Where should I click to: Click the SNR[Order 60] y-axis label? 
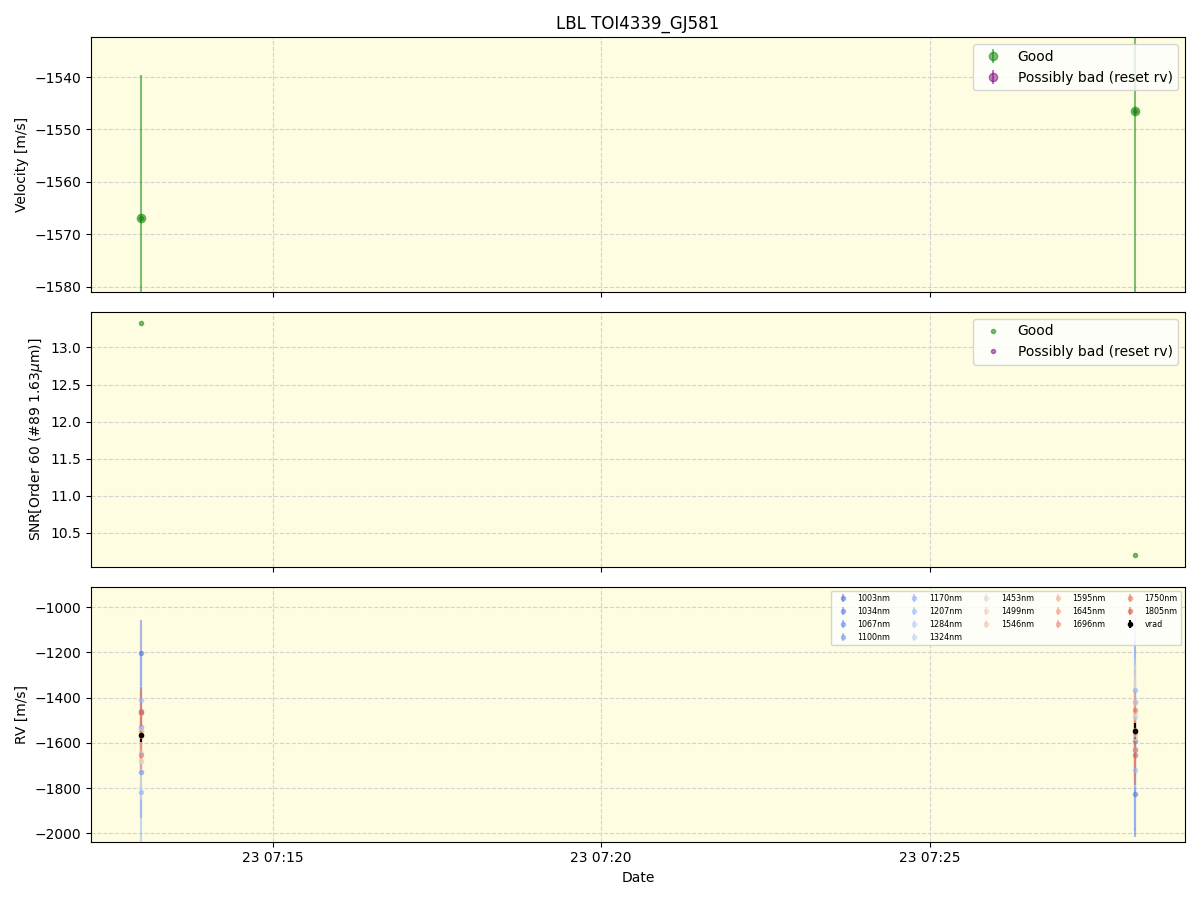pyautogui.click(x=35, y=439)
